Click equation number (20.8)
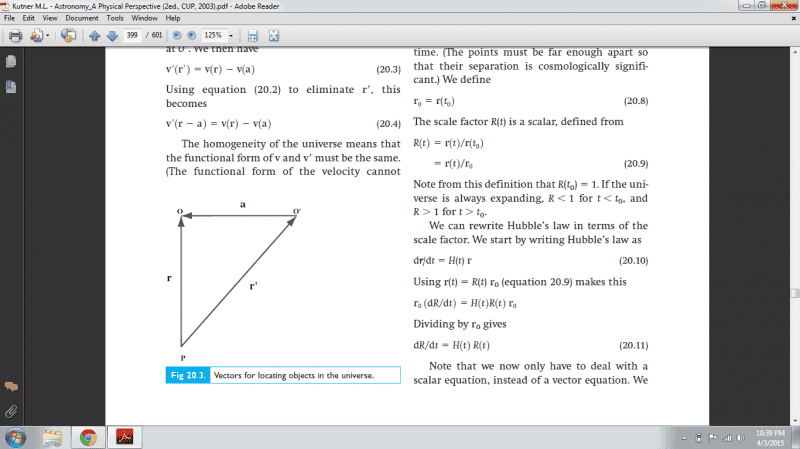800x449 pixels. [x=636, y=101]
